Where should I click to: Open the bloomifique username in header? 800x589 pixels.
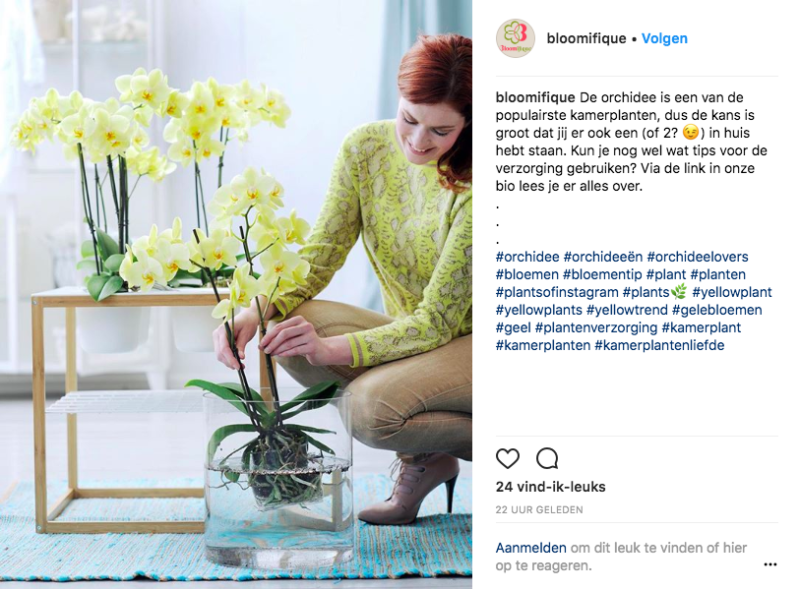586,38
